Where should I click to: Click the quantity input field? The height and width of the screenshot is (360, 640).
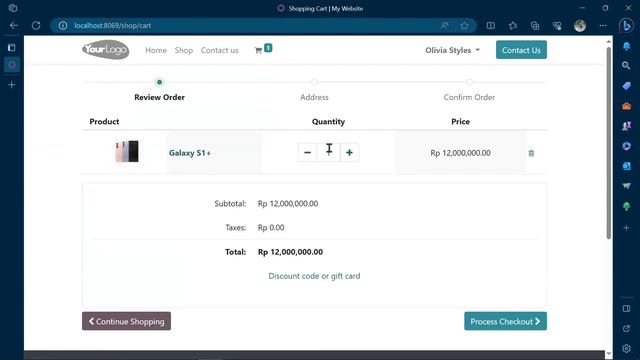pyautogui.click(x=329, y=153)
